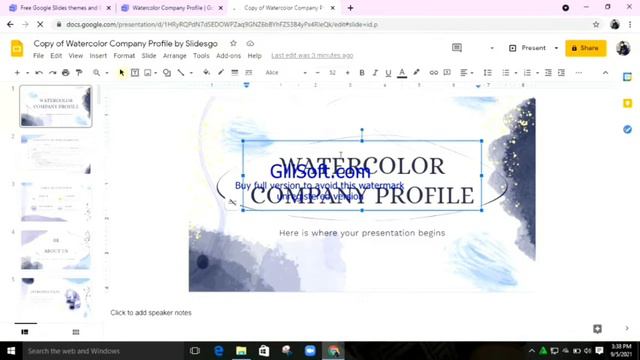Image resolution: width=640 pixels, height=360 pixels.
Task: Click the Print icon
Action: coord(66,73)
